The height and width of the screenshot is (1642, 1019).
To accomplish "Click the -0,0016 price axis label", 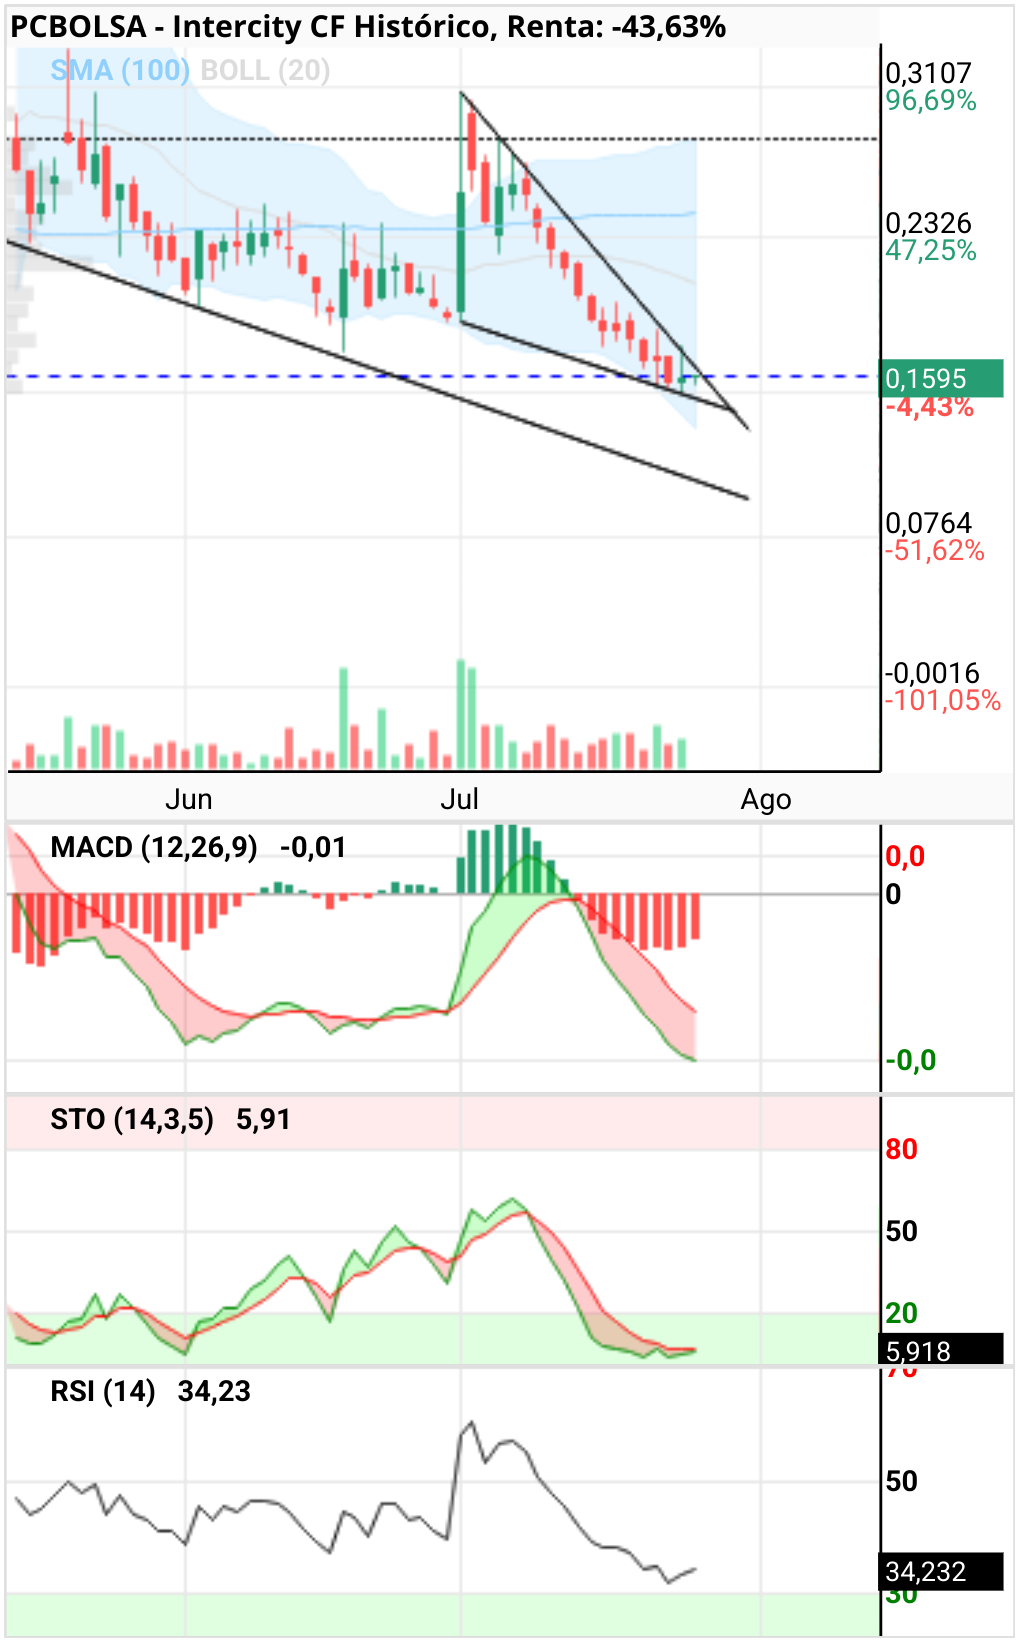I will (932, 673).
